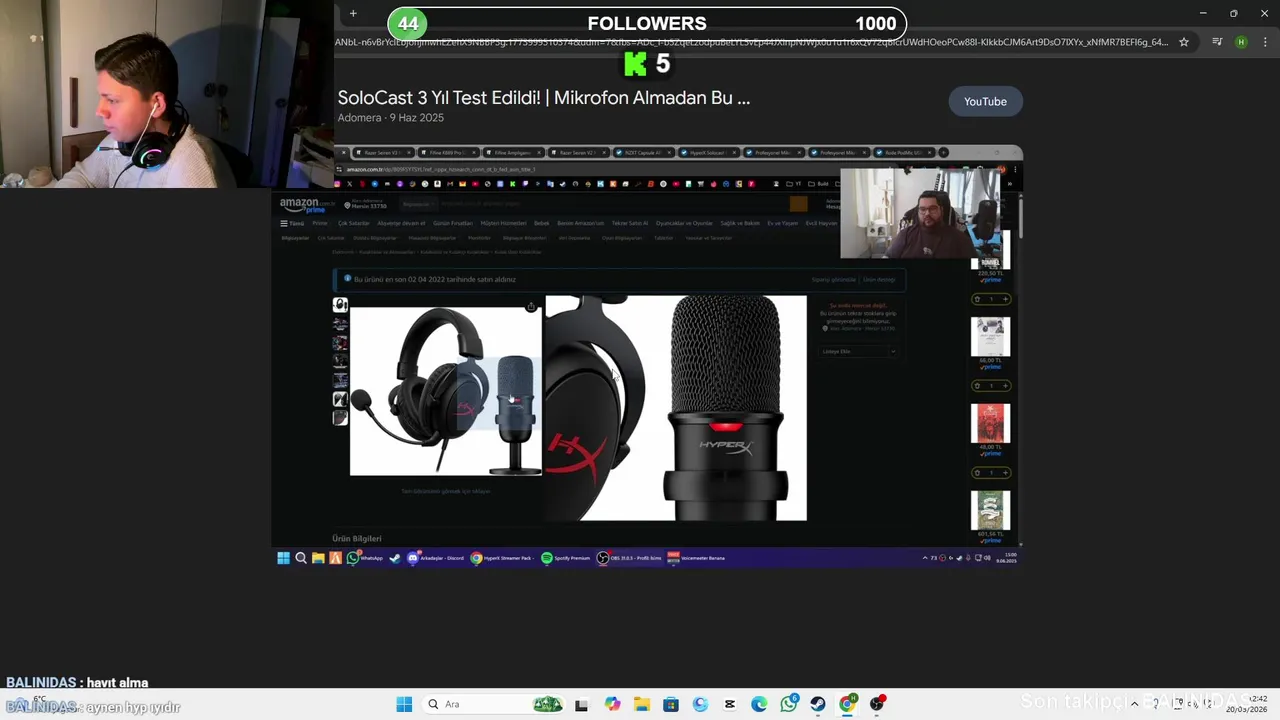Open File Explorer from the taskbar
Viewport: 1280px width, 720px height.
641,704
